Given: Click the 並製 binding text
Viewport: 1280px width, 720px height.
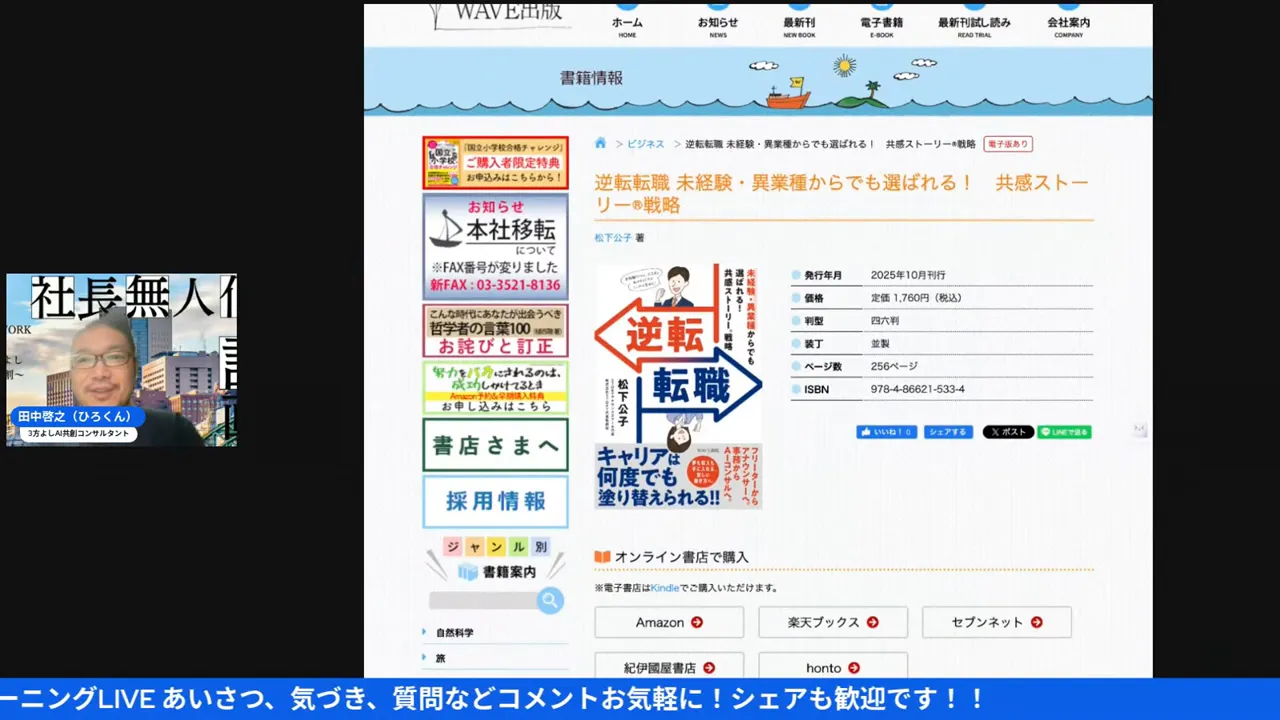Looking at the screenshot, I should click(881, 344).
